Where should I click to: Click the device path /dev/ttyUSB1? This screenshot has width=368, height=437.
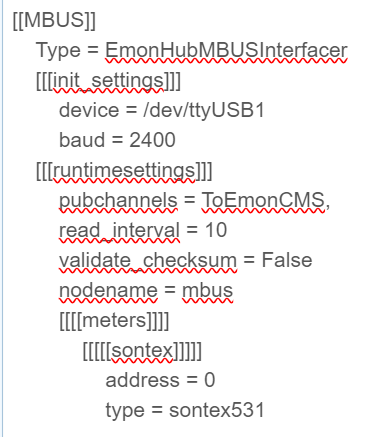pyautogui.click(x=204, y=111)
